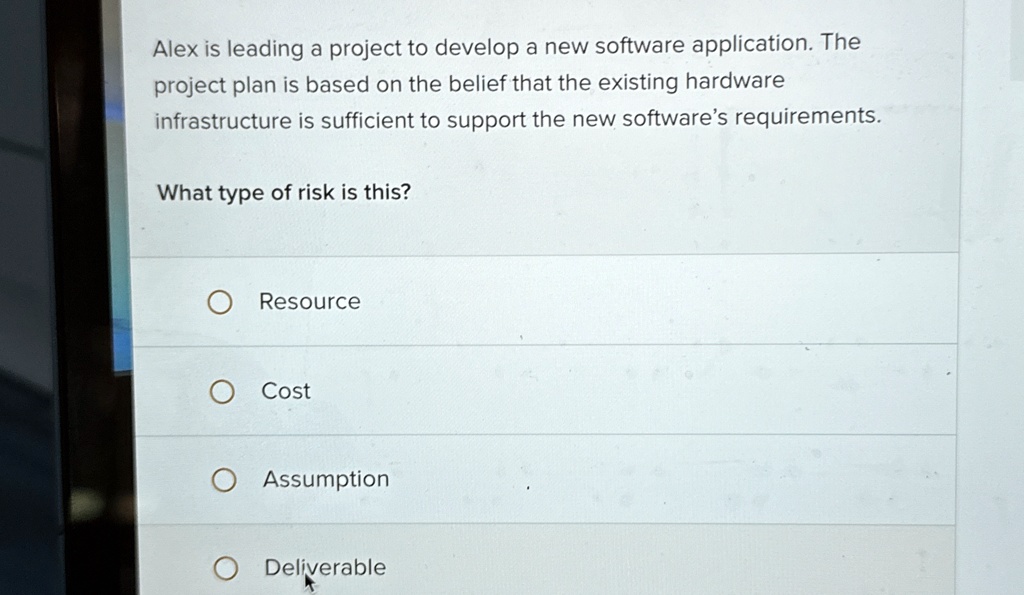Viewport: 1024px width, 595px height.
Task: Click the third answer row area
Action: 550,479
